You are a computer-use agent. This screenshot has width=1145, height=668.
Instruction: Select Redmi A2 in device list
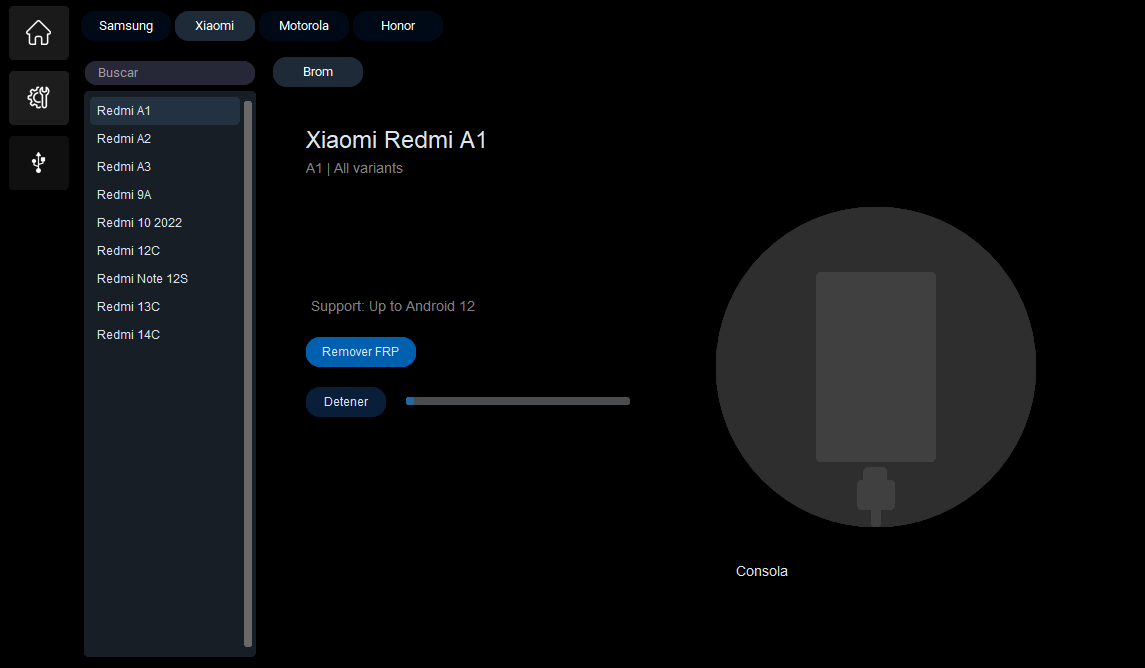tap(164, 139)
